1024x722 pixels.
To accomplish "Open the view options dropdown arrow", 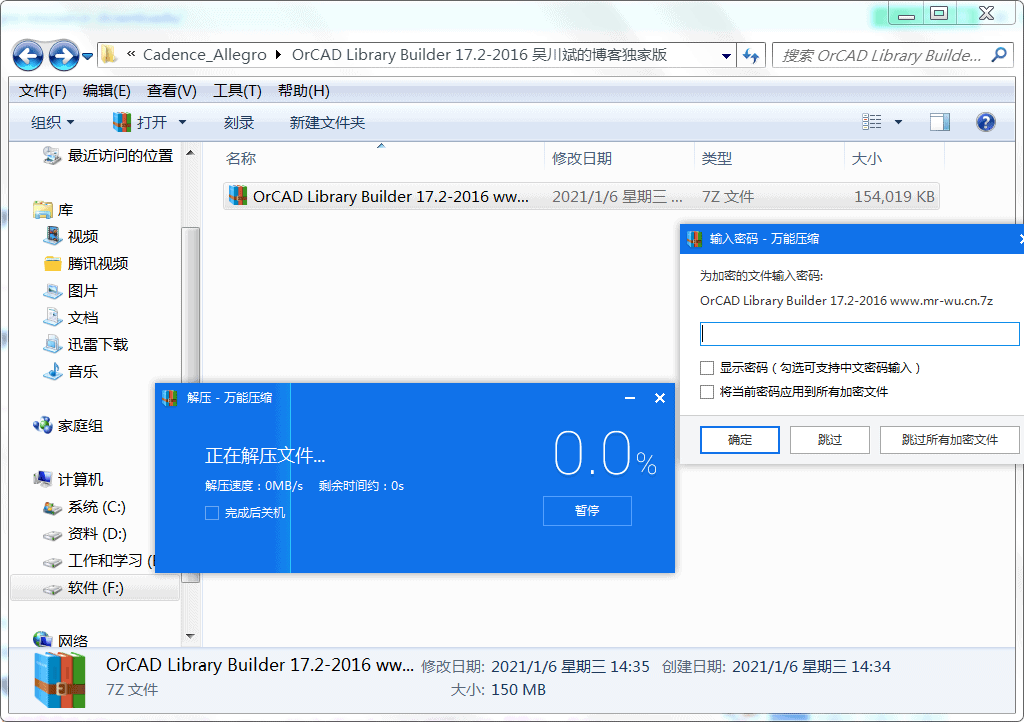I will click(898, 122).
